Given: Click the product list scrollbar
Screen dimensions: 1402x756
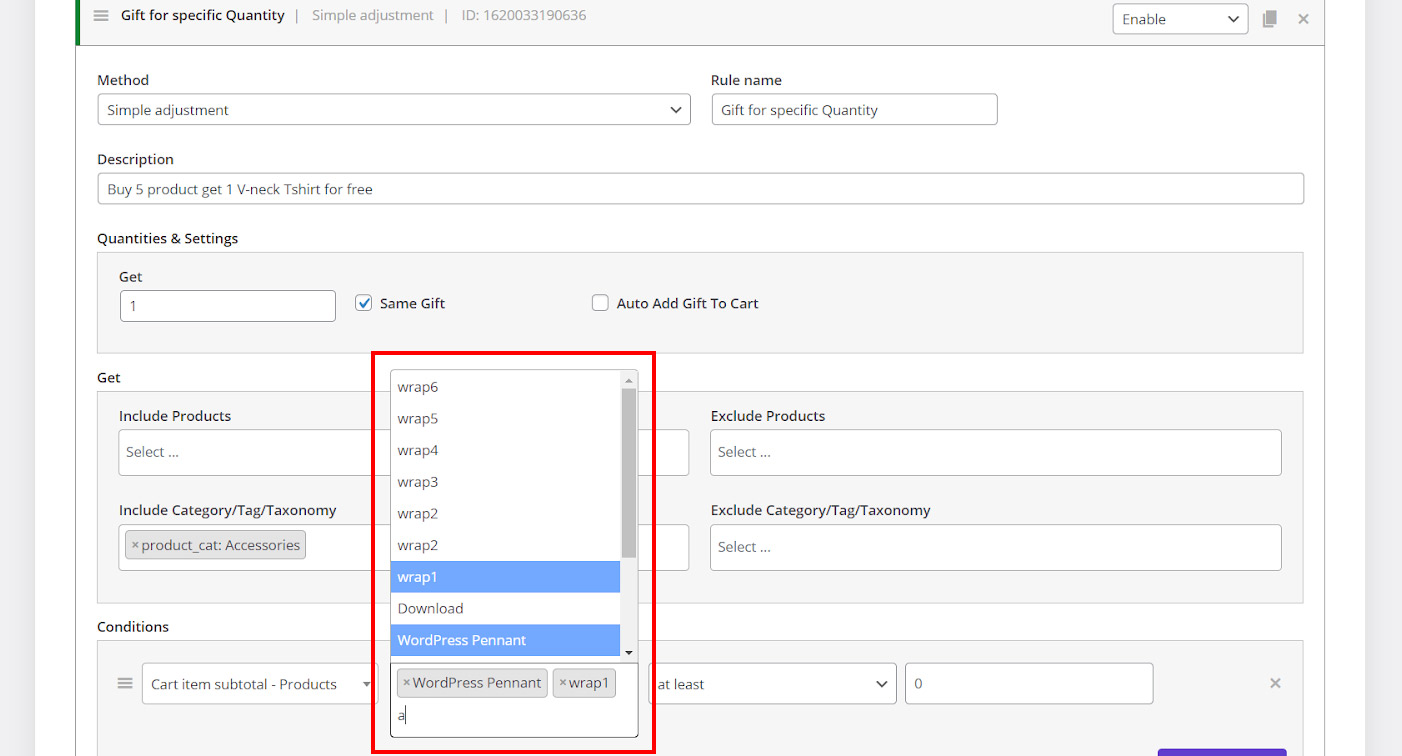Looking at the screenshot, I should (629, 472).
